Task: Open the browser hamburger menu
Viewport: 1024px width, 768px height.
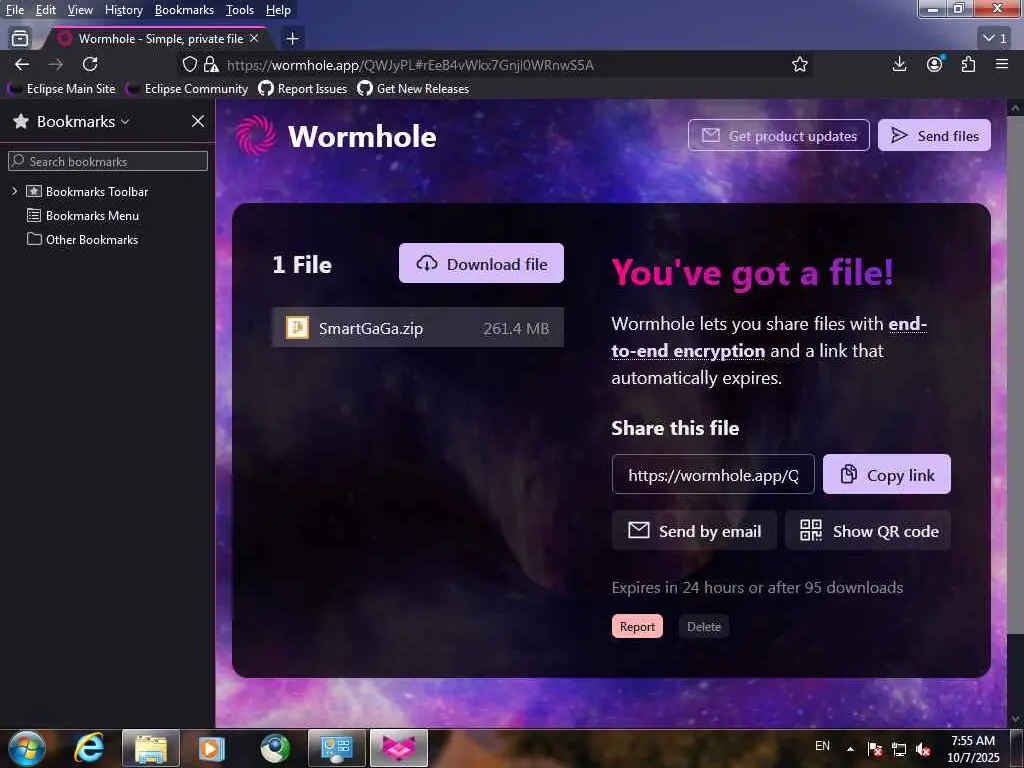Action: [x=1002, y=64]
